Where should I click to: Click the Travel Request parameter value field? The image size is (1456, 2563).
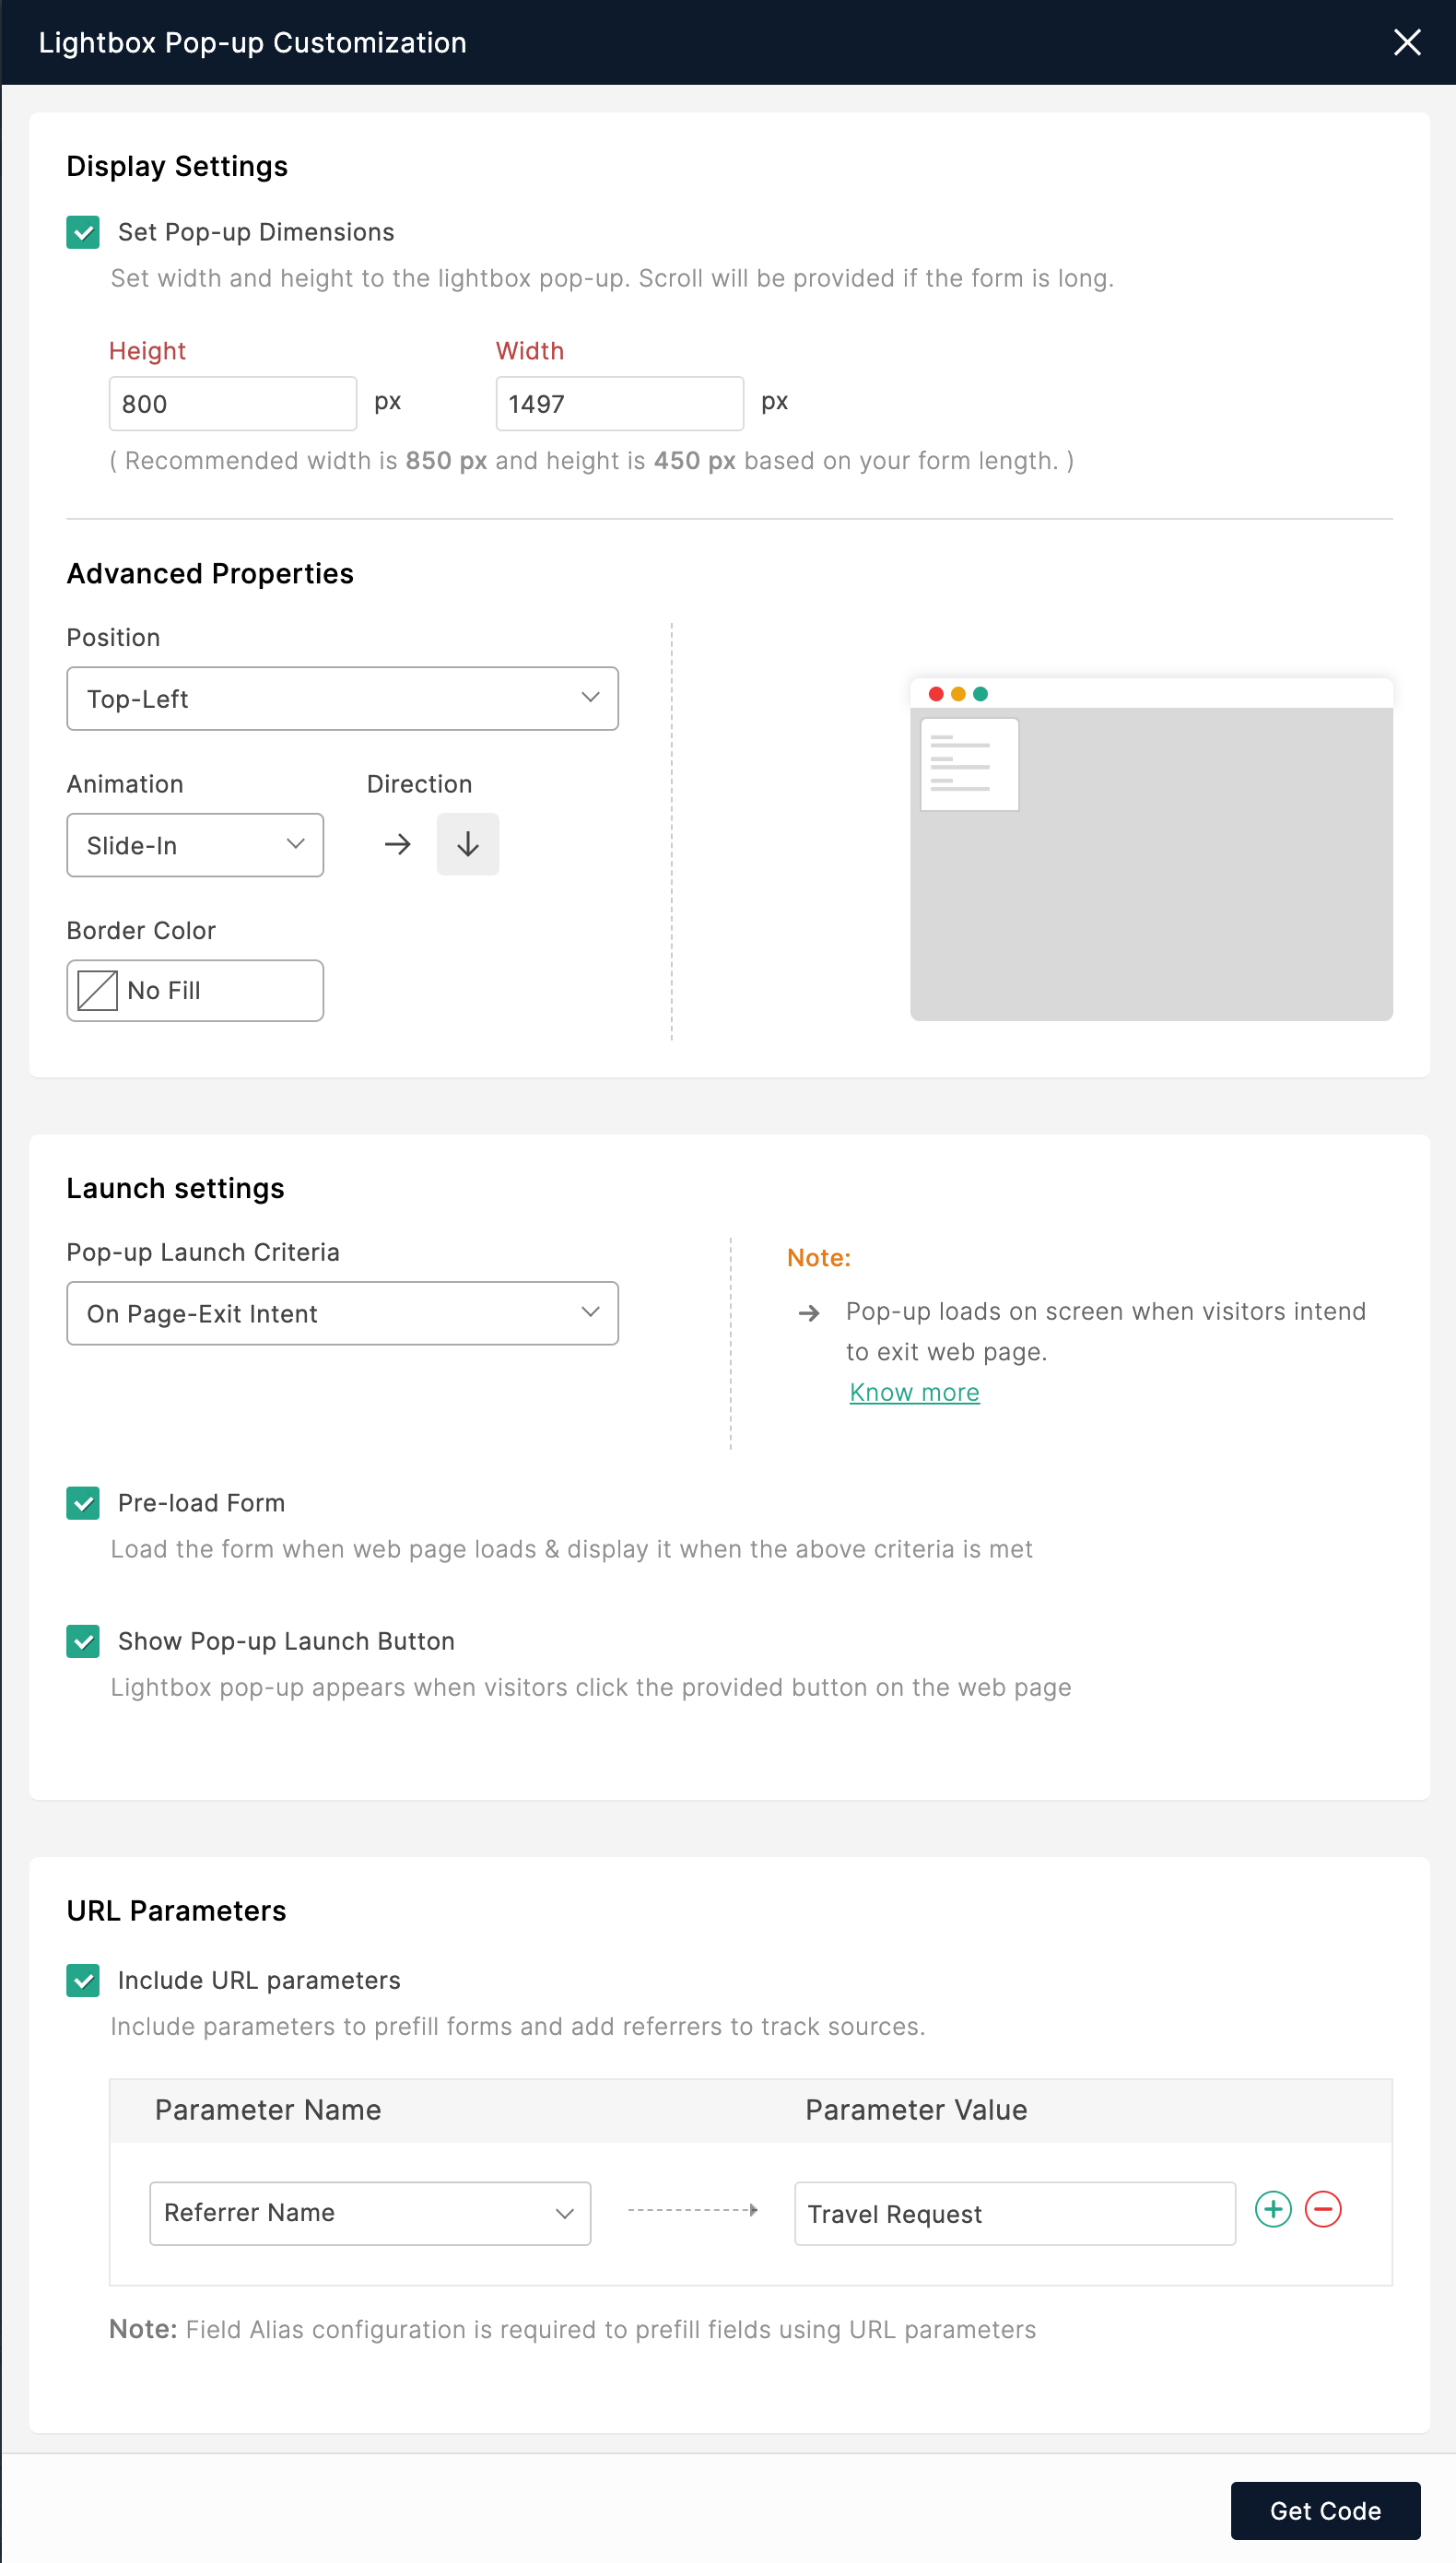[x=1014, y=2212]
